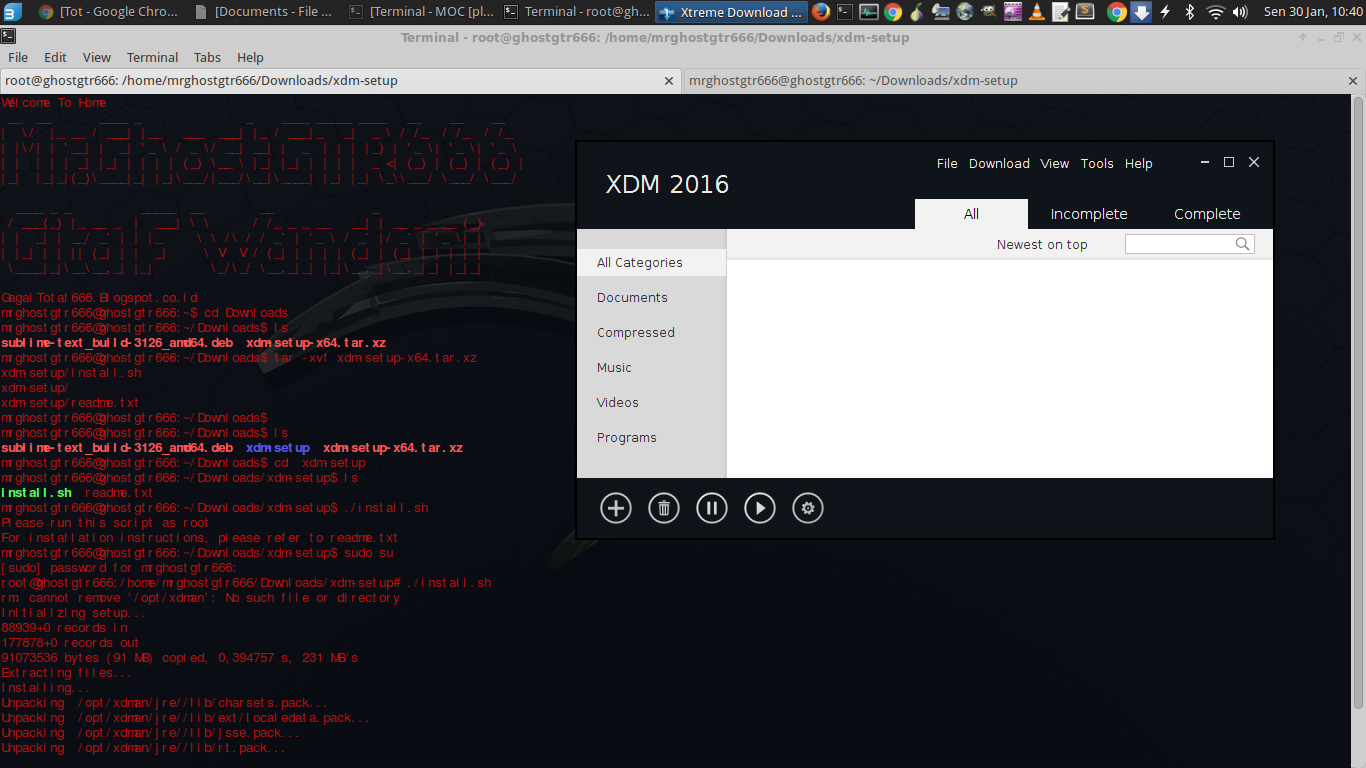Screen dimensions: 1366x768
Task: Open XDM settings gear icon
Action: (x=808, y=508)
